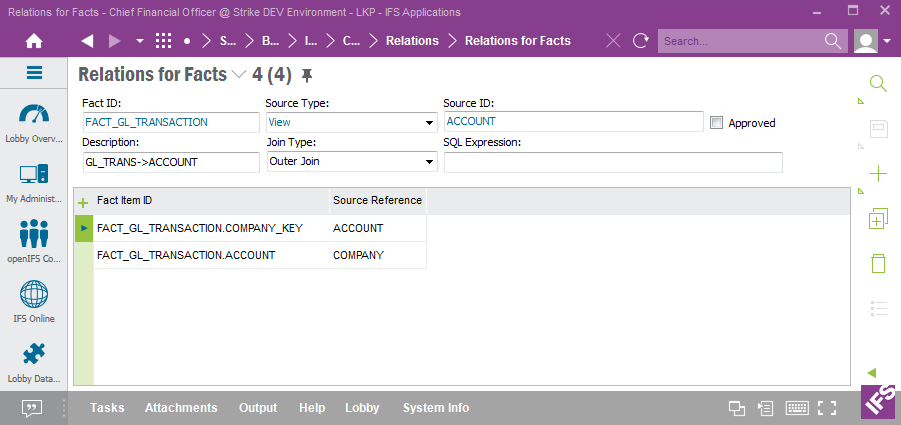Screen dimensions: 901x425
Task: Sort by the Source Reference column header
Action: [x=378, y=201]
